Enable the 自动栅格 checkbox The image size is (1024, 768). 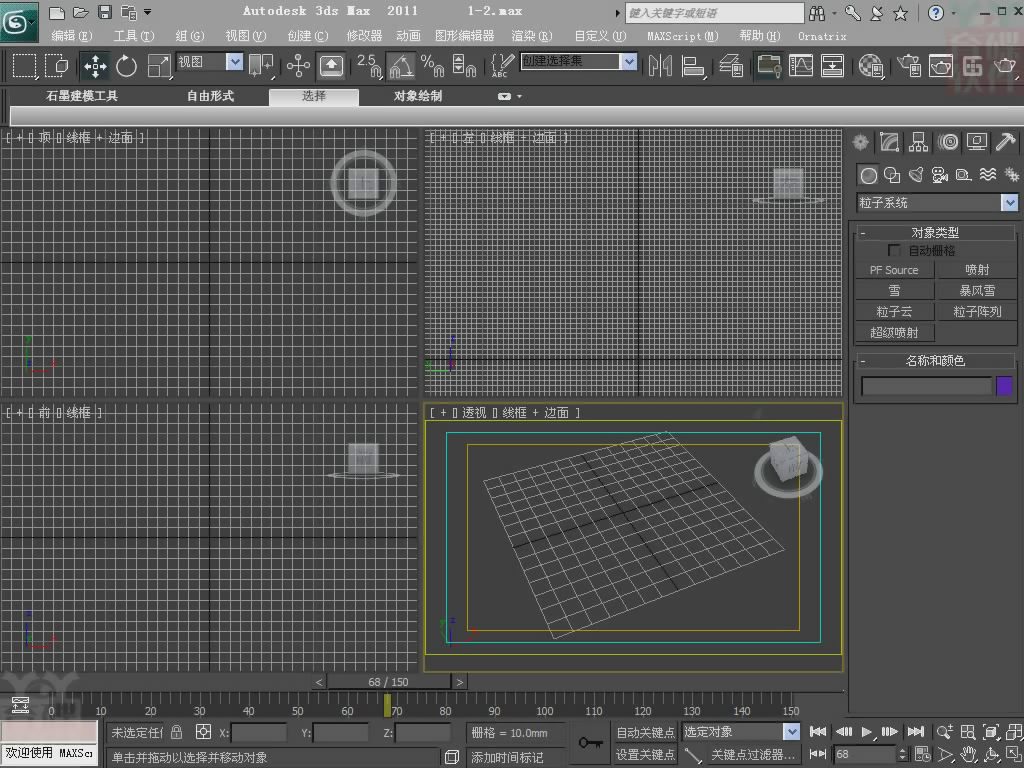click(894, 251)
